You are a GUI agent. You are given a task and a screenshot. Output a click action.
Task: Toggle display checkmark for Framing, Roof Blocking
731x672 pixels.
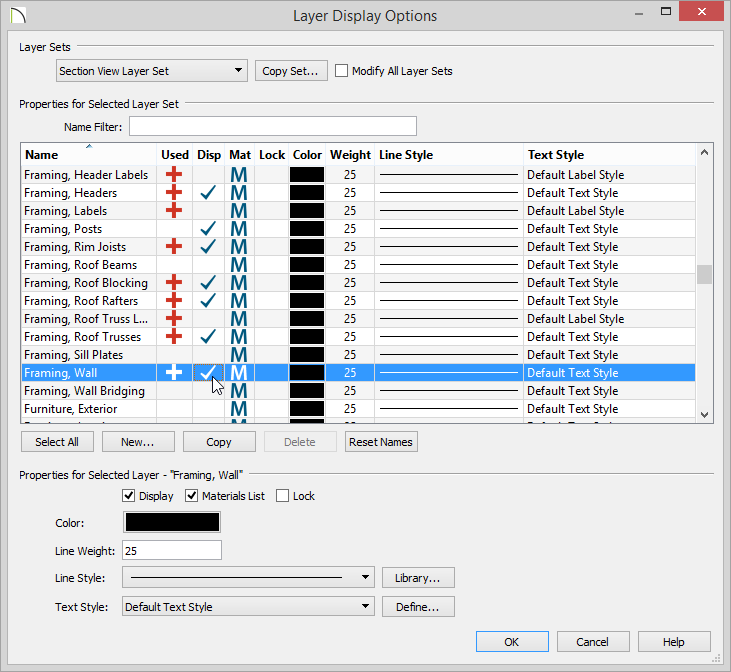pos(208,283)
